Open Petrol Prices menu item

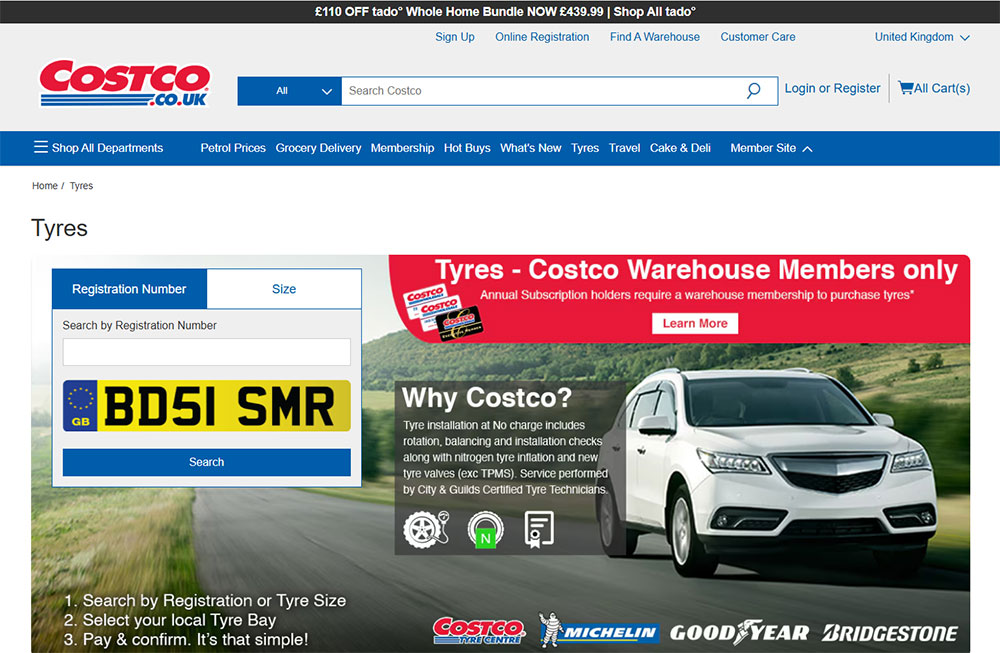(x=233, y=148)
